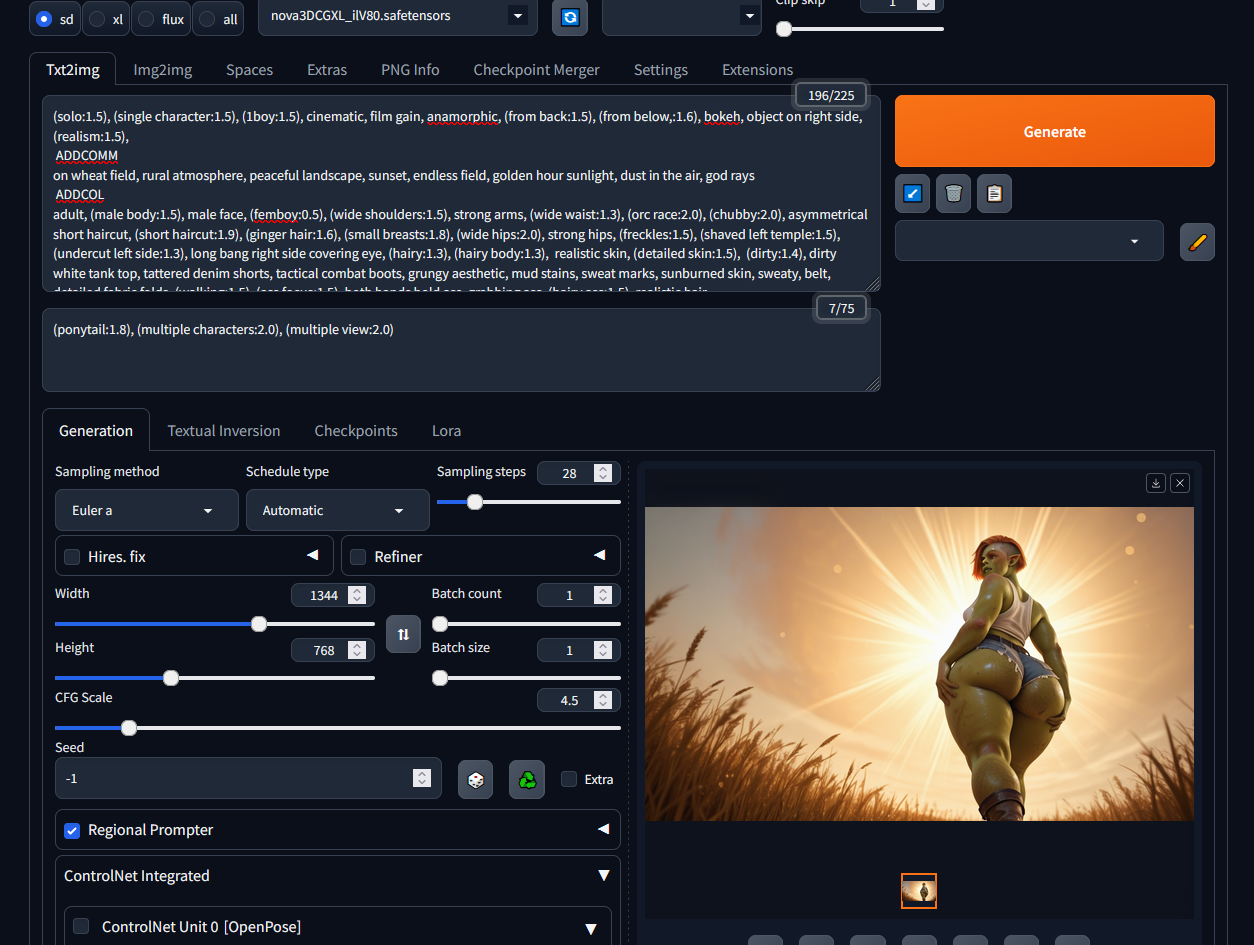Open the Lora tab

(446, 431)
